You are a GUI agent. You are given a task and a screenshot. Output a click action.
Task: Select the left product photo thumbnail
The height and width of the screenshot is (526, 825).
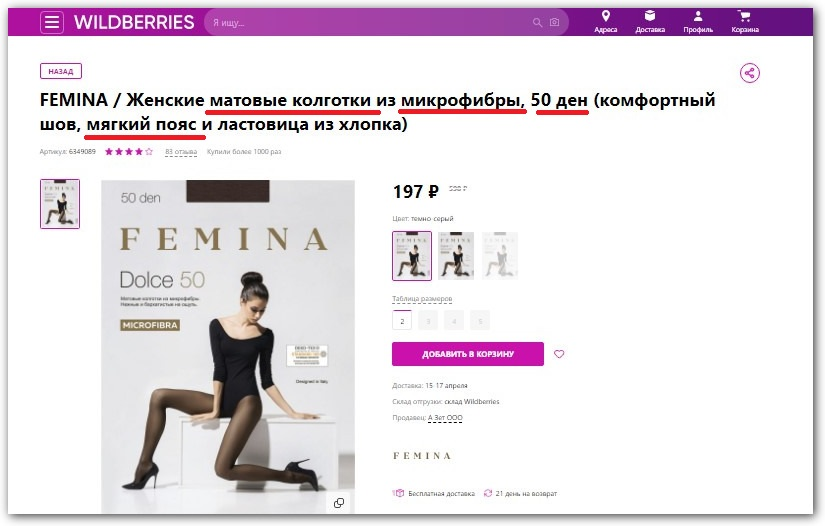60,204
